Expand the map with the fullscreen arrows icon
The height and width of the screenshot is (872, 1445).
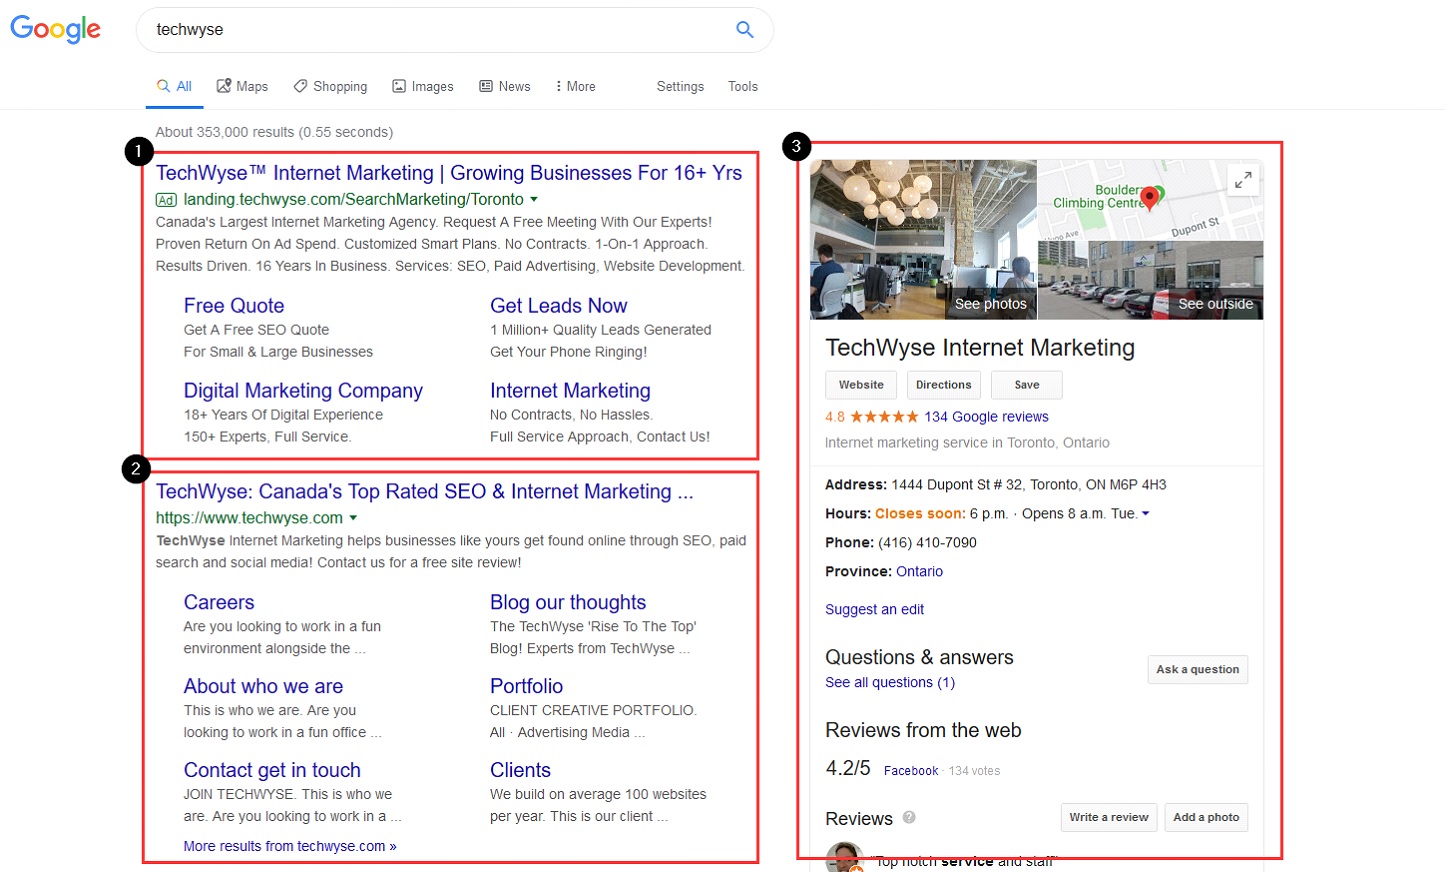[x=1243, y=180]
